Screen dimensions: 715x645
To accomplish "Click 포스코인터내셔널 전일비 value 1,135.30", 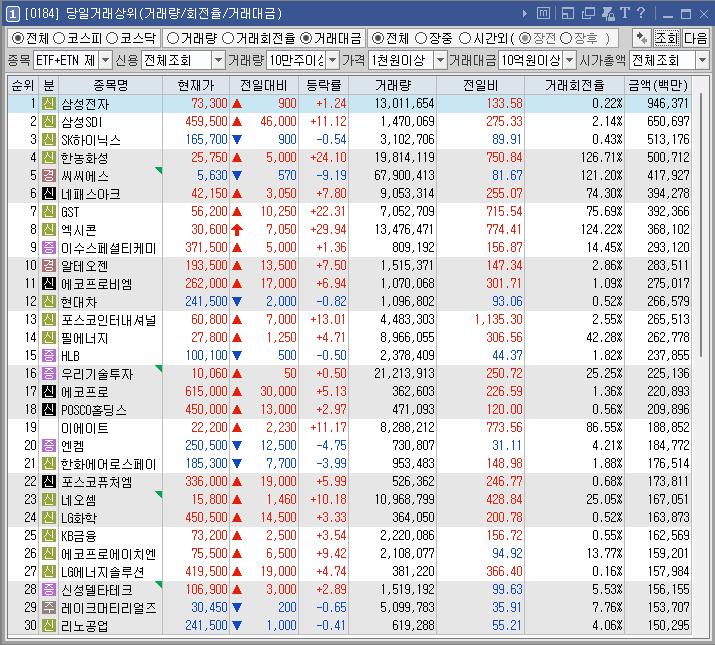I will point(498,319).
